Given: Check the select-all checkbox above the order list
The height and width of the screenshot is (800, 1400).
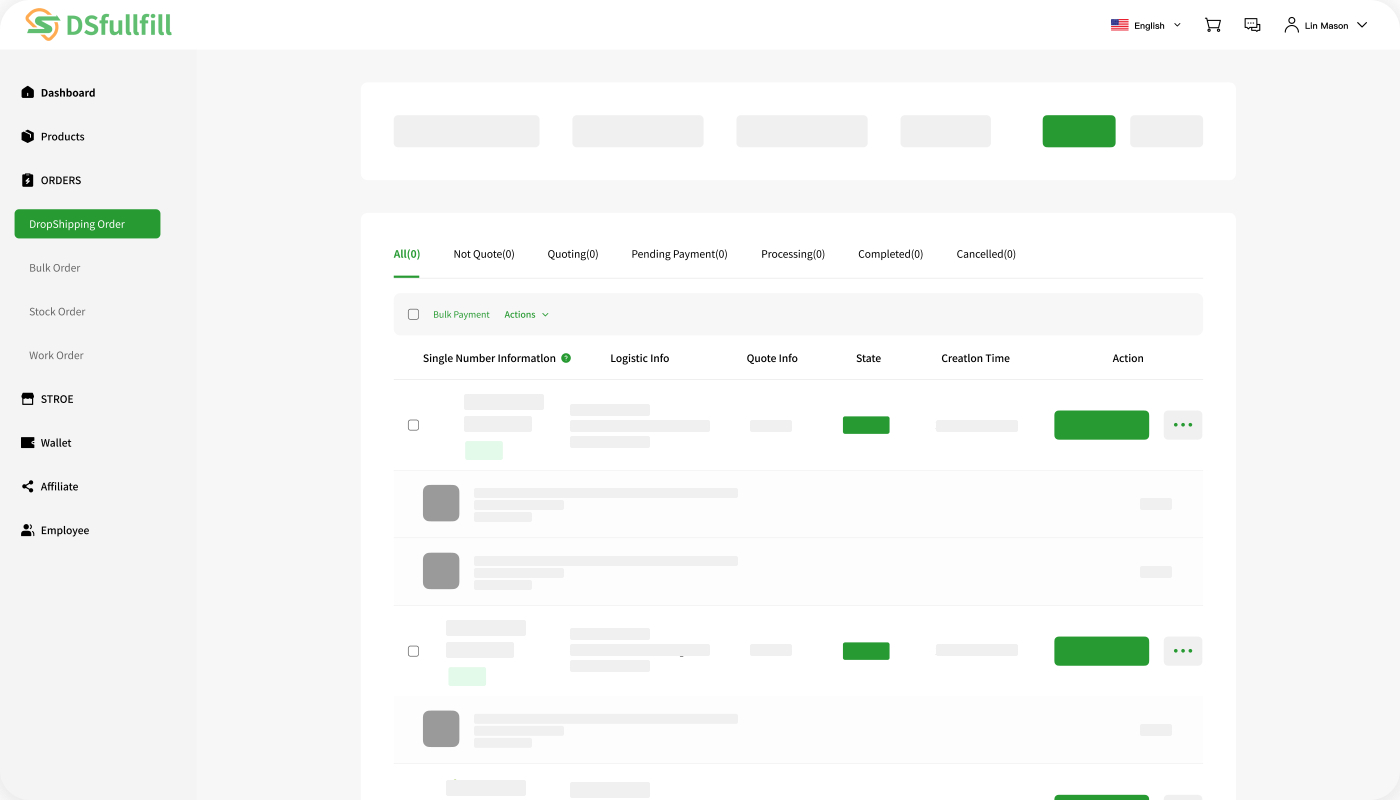Looking at the screenshot, I should point(413,314).
